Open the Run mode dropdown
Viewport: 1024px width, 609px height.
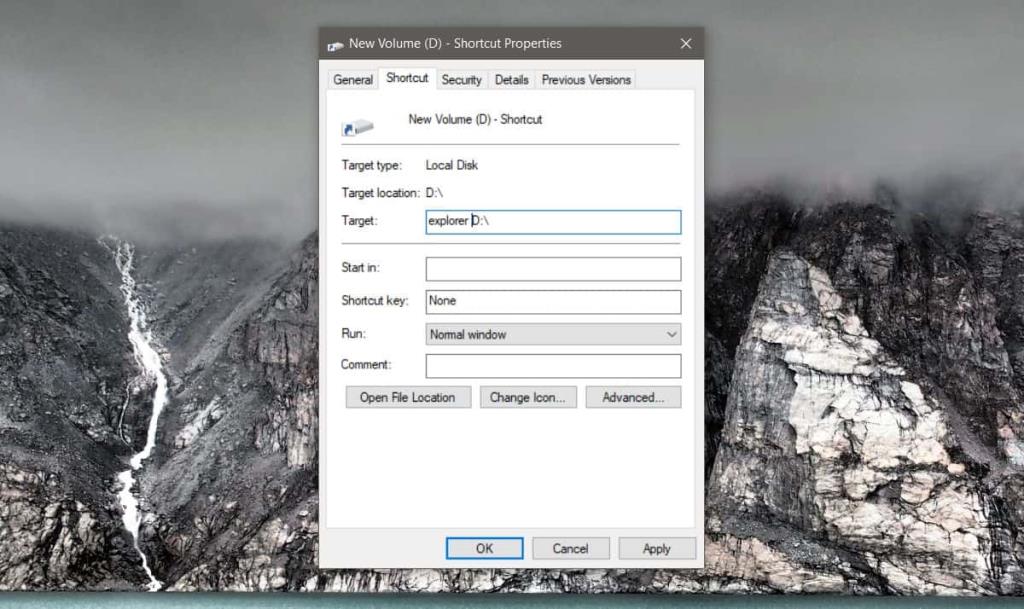point(552,334)
